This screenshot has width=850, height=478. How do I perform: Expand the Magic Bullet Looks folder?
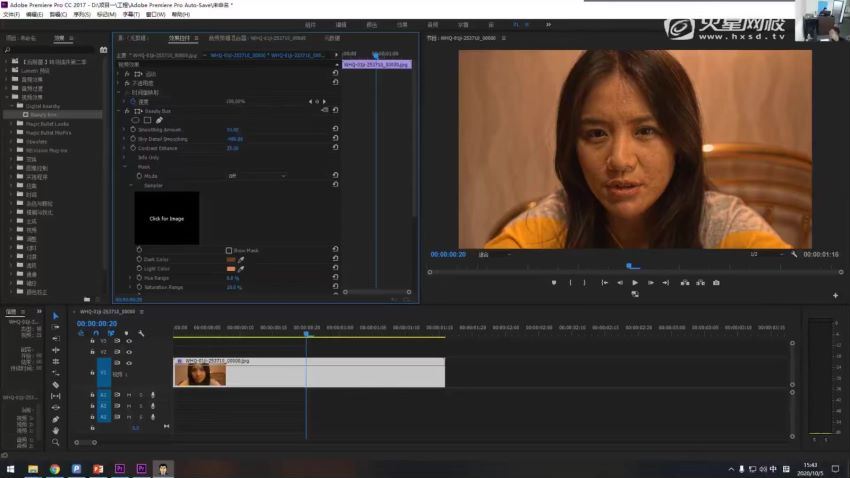pyautogui.click(x=11, y=124)
